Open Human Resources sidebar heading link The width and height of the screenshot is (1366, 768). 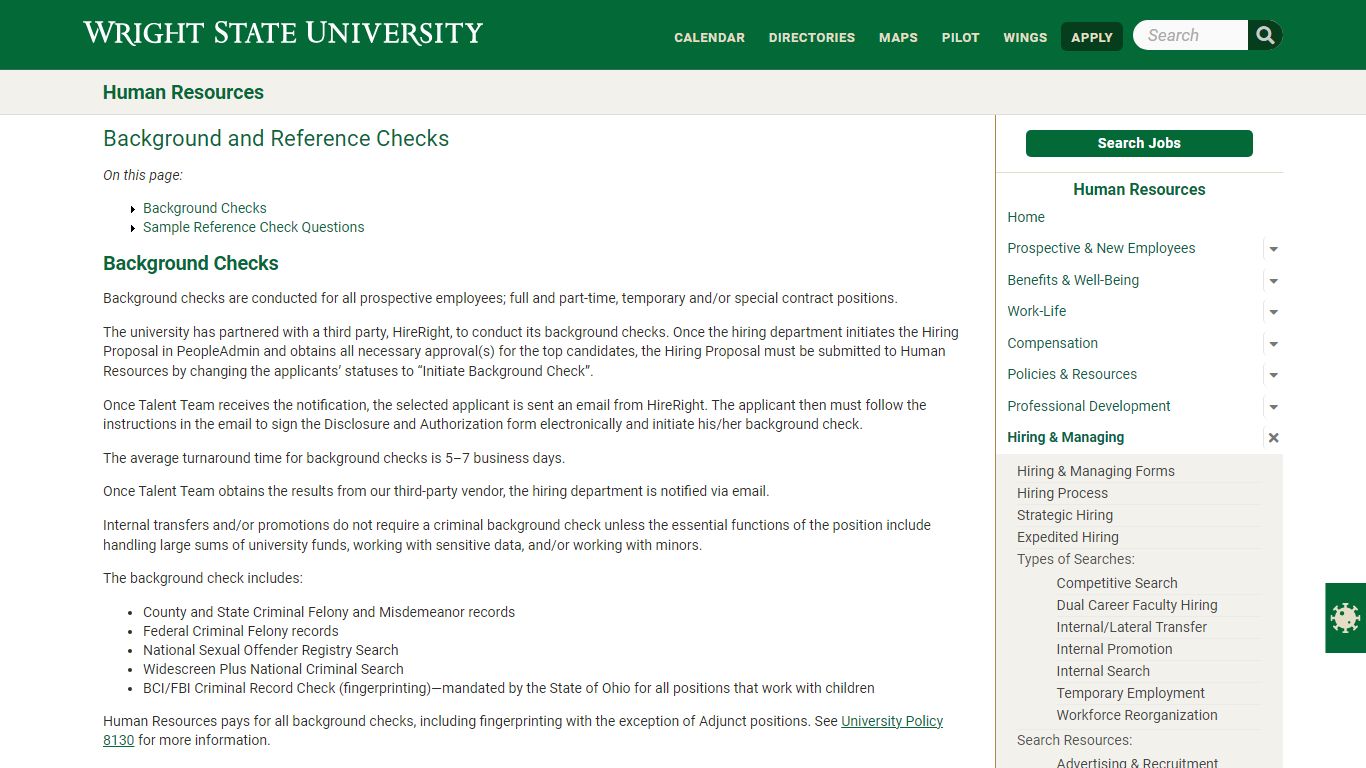[1139, 189]
